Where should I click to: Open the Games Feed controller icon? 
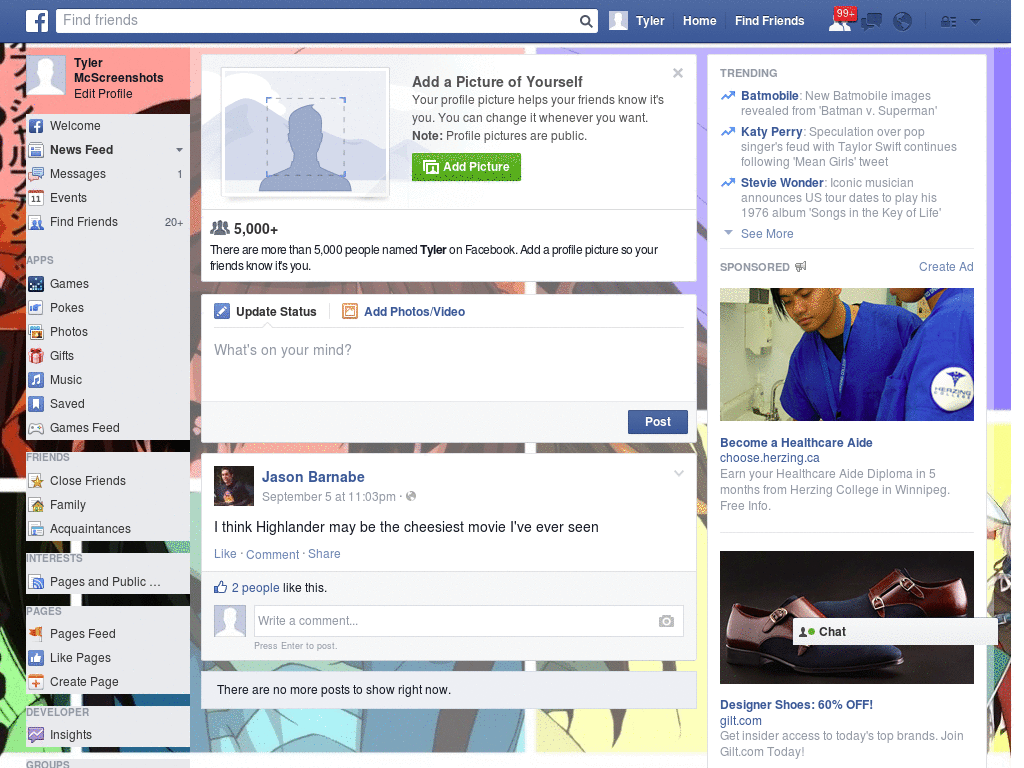click(37, 428)
